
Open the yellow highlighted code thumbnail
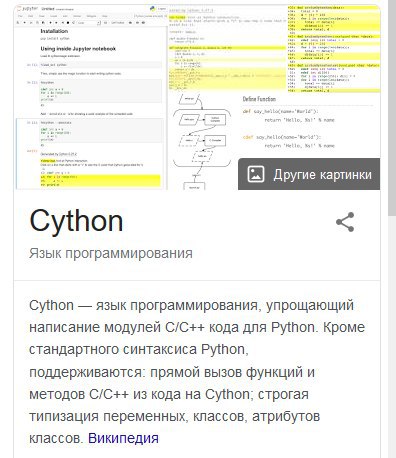[333, 49]
